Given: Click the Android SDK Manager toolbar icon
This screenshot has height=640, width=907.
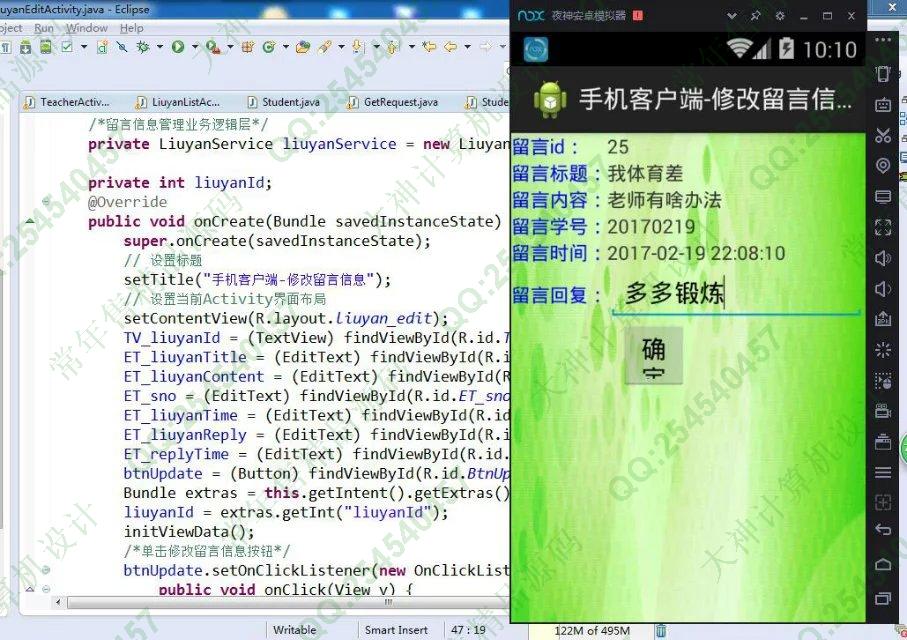Looking at the screenshot, I should point(25,47).
